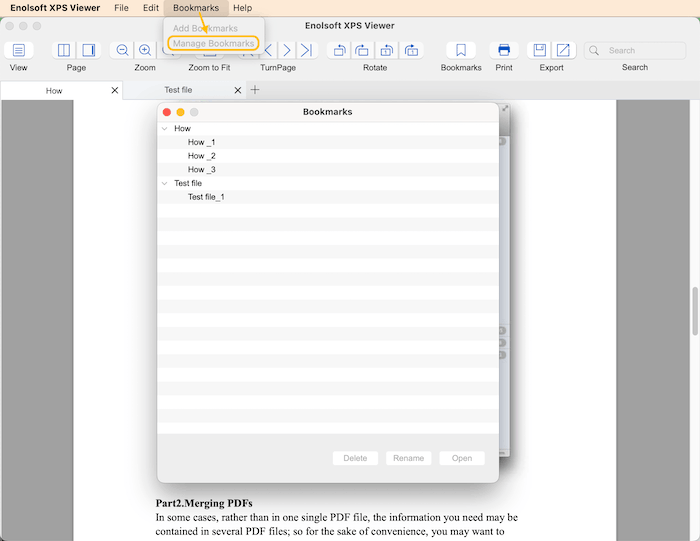The width and height of the screenshot is (700, 541).
Task: Choose Manage Bookmarks menu entry
Action: (213, 44)
